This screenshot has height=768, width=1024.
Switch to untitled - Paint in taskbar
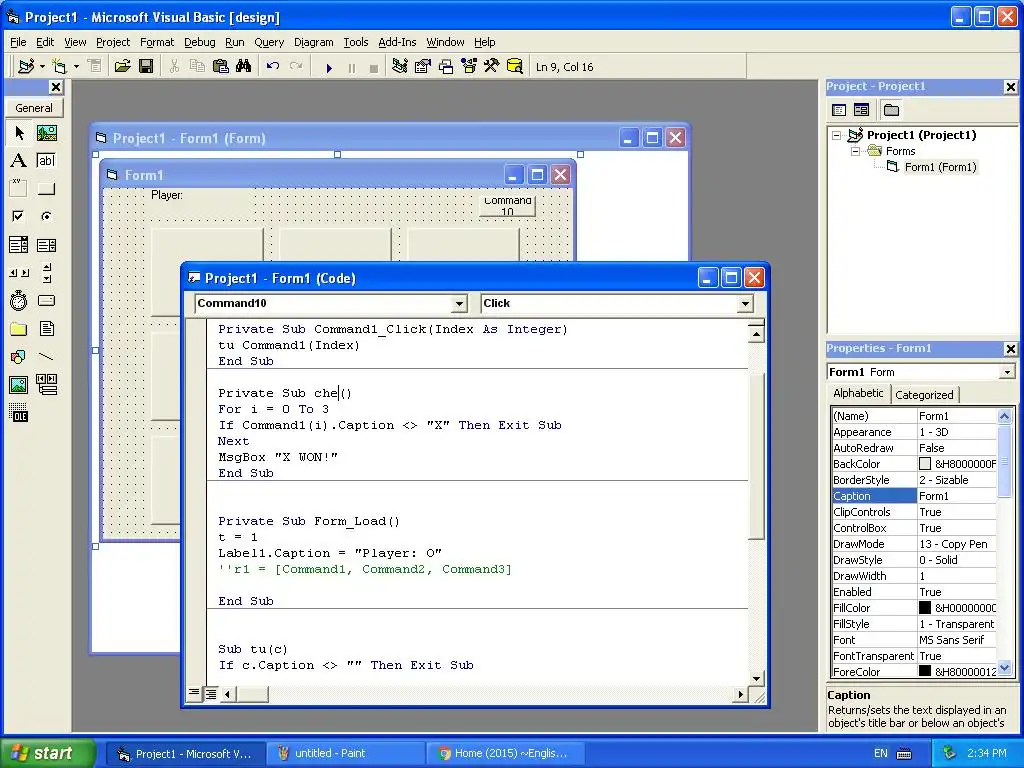coord(344,753)
